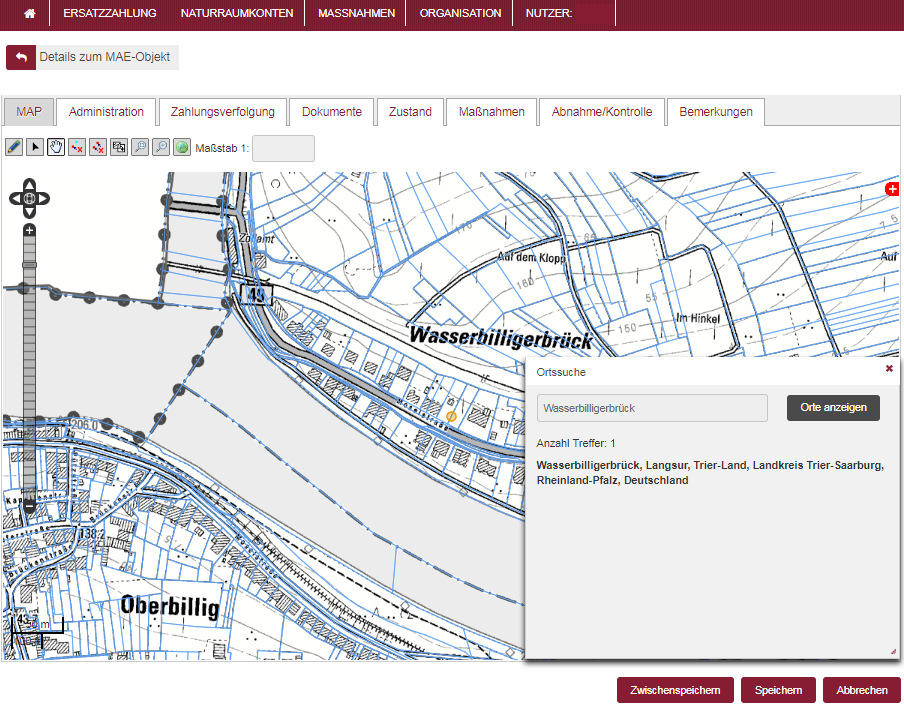Screen dimensions: 904x712
Task: Open the NATURRAUMKONTEN menu
Action: (237, 14)
